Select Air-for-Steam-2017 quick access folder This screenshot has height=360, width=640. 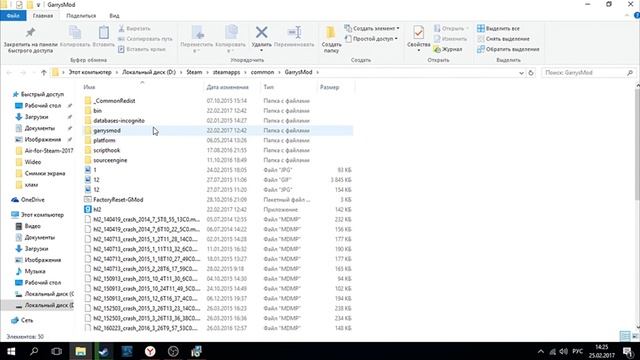click(49, 151)
